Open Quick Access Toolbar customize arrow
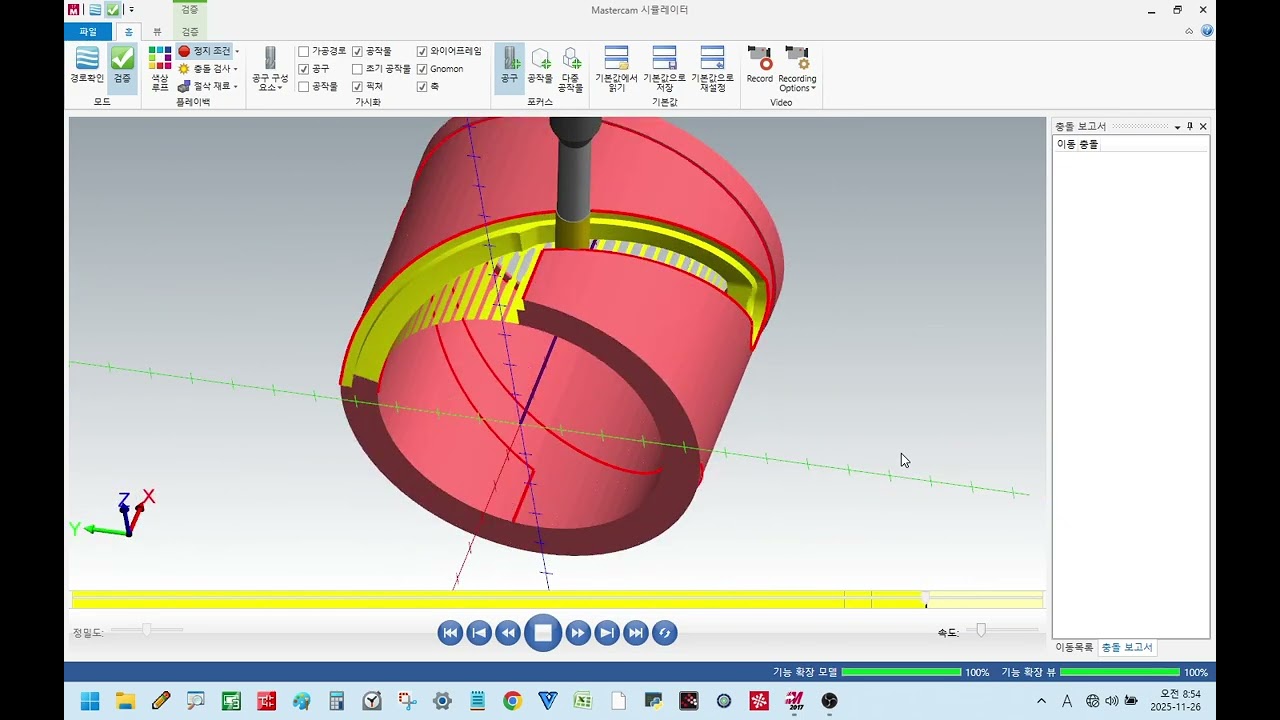 tap(132, 10)
